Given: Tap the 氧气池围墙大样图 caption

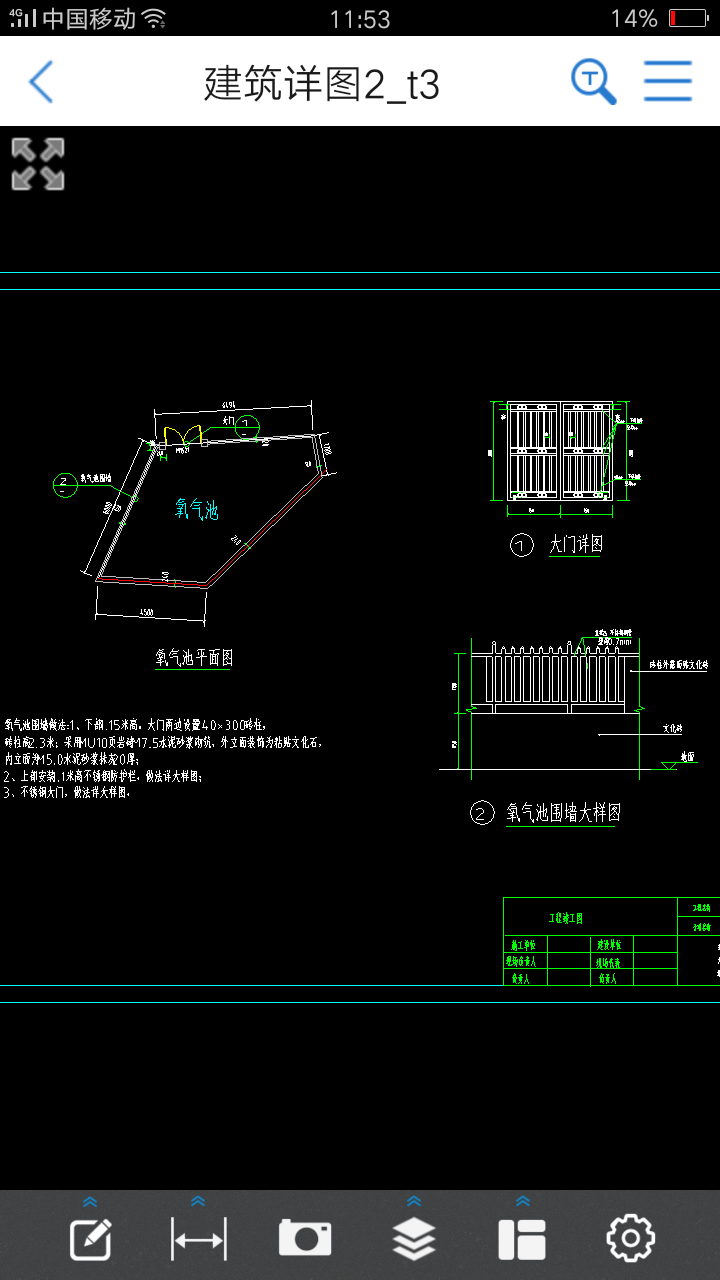Looking at the screenshot, I should coord(563,813).
